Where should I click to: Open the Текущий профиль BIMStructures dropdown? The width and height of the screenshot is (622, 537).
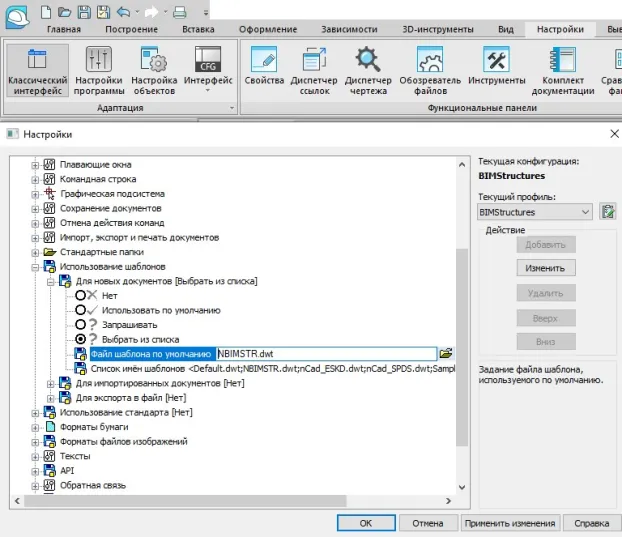(x=535, y=212)
